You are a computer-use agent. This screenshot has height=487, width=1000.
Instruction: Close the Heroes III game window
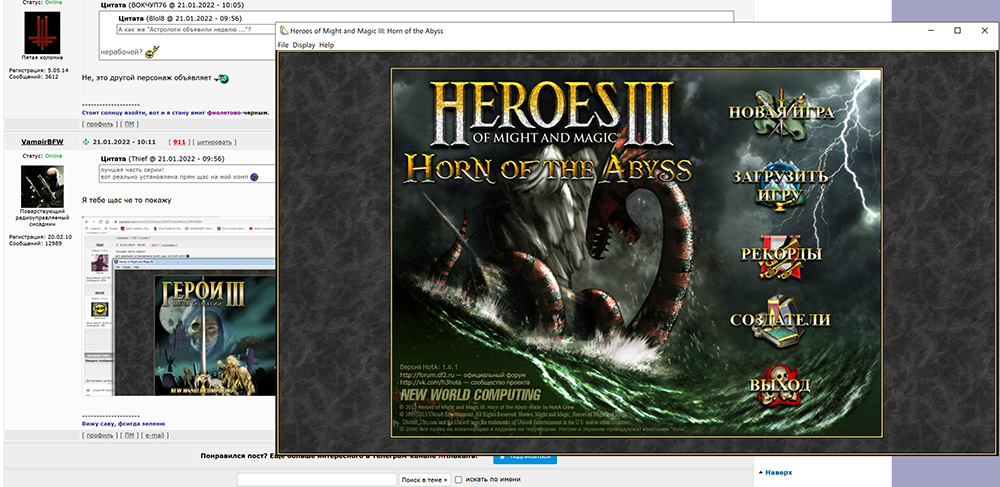pos(985,31)
